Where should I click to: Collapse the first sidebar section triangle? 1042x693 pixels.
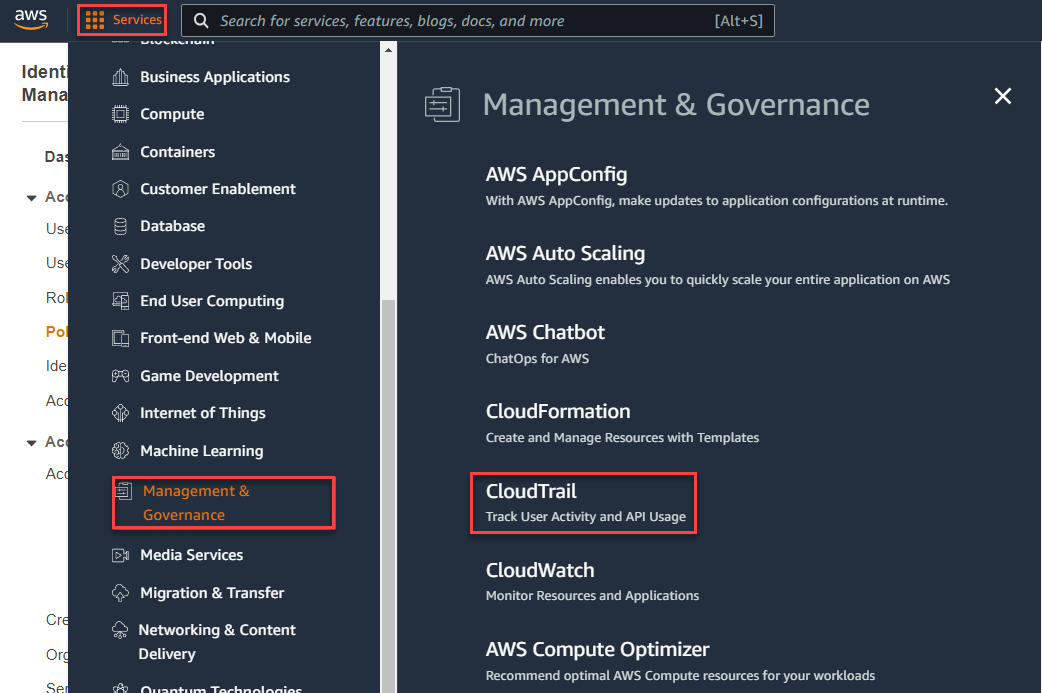pos(31,196)
